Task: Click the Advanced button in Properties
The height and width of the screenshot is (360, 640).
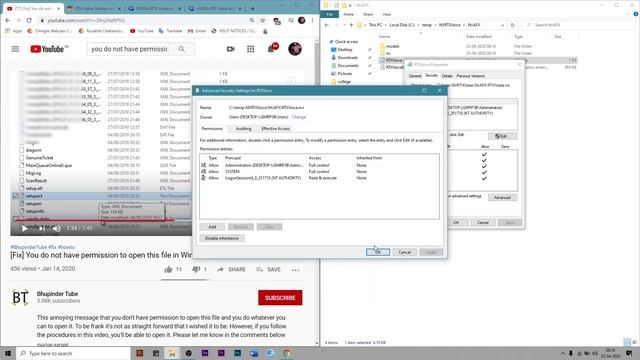Action: (502, 198)
